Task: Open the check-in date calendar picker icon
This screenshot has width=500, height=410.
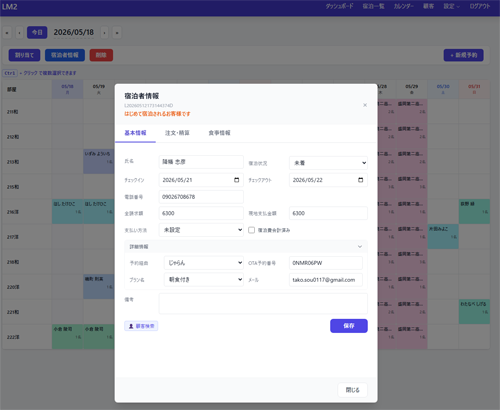Action: point(237,180)
